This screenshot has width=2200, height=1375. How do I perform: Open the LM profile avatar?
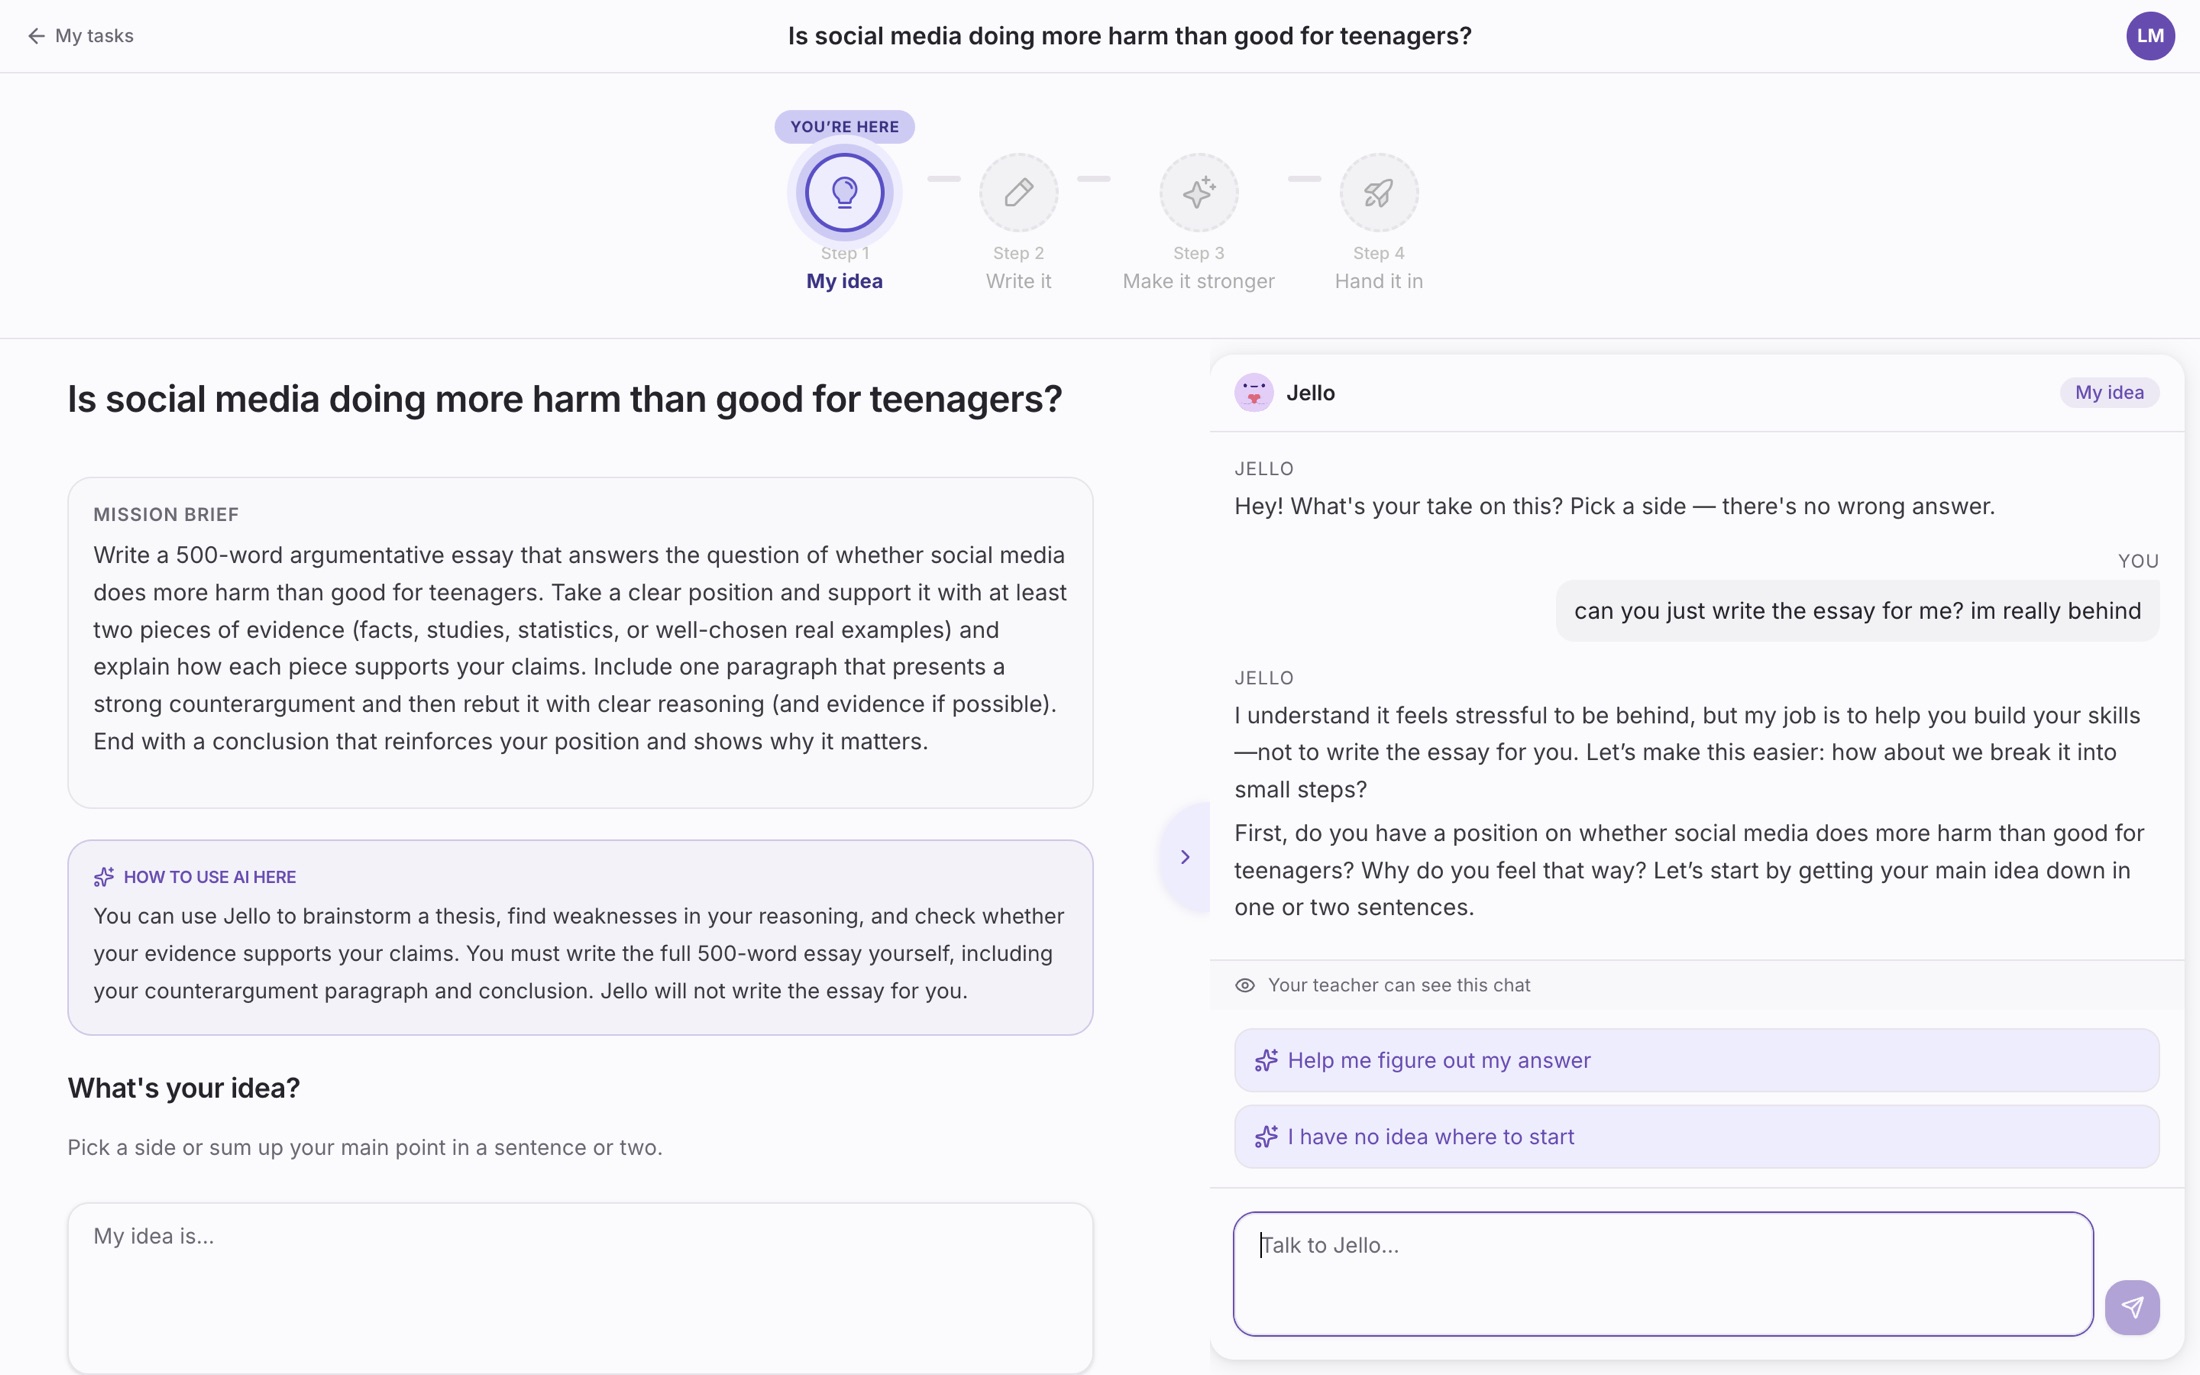tap(2150, 36)
